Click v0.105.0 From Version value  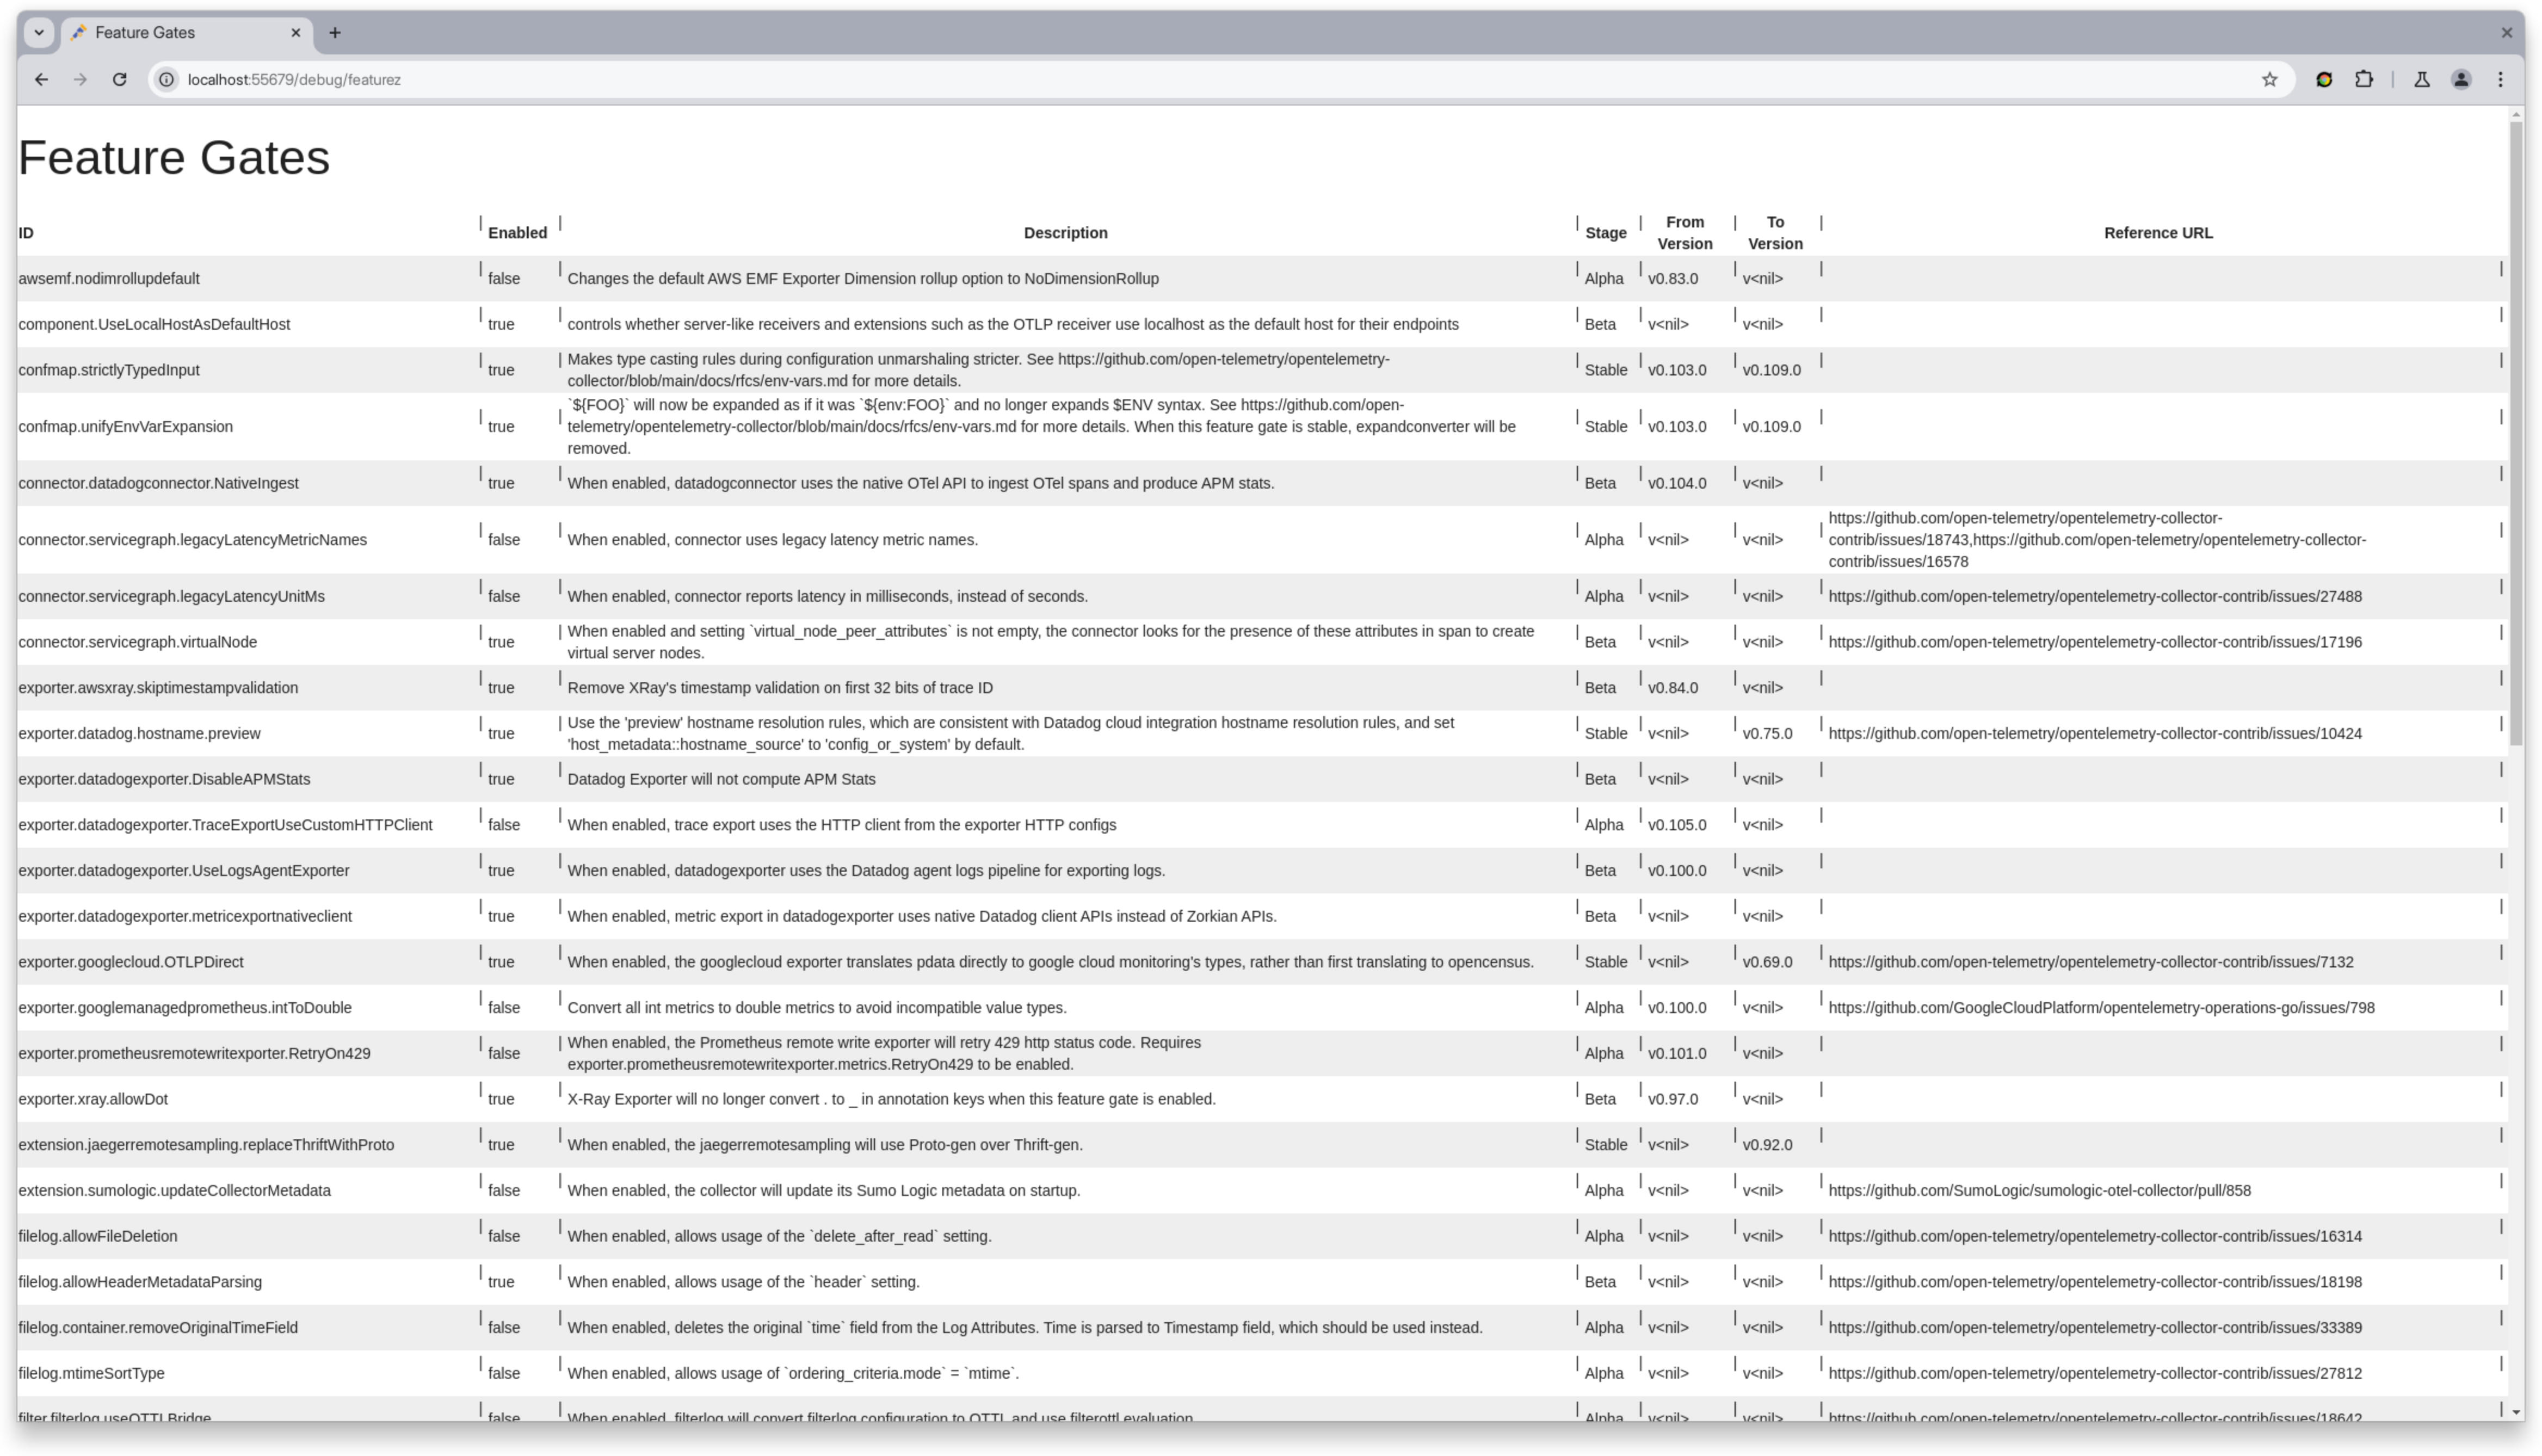click(1677, 826)
